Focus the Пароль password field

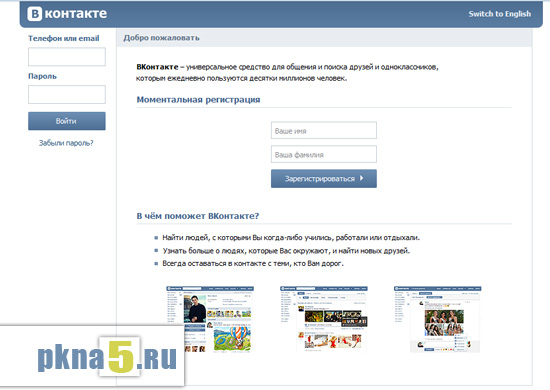[x=67, y=94]
